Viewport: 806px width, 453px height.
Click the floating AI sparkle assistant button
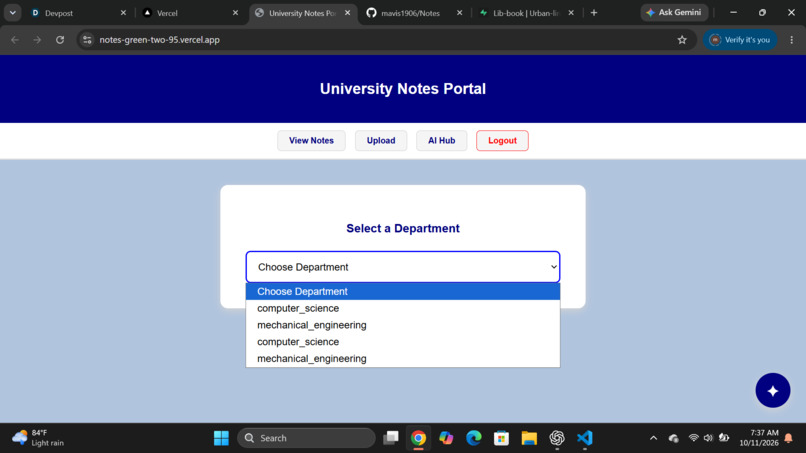(x=773, y=390)
